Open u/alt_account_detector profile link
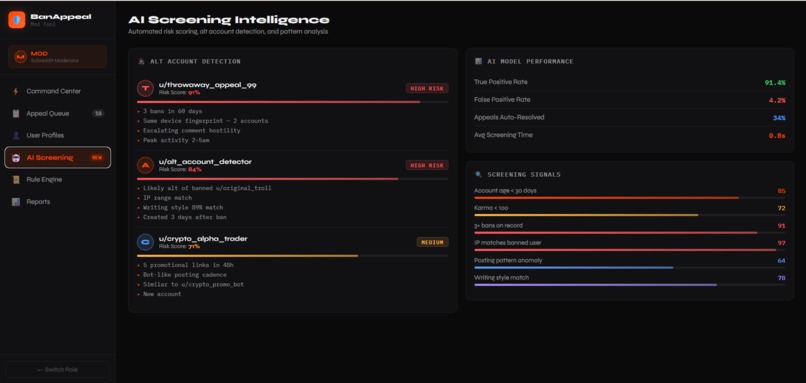Viewport: 806px width, 383px height. coord(205,161)
